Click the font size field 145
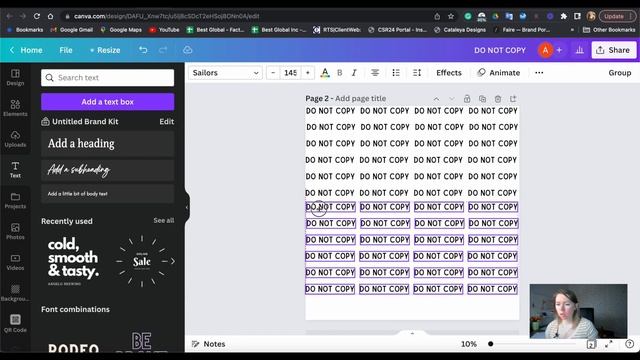 291,73
